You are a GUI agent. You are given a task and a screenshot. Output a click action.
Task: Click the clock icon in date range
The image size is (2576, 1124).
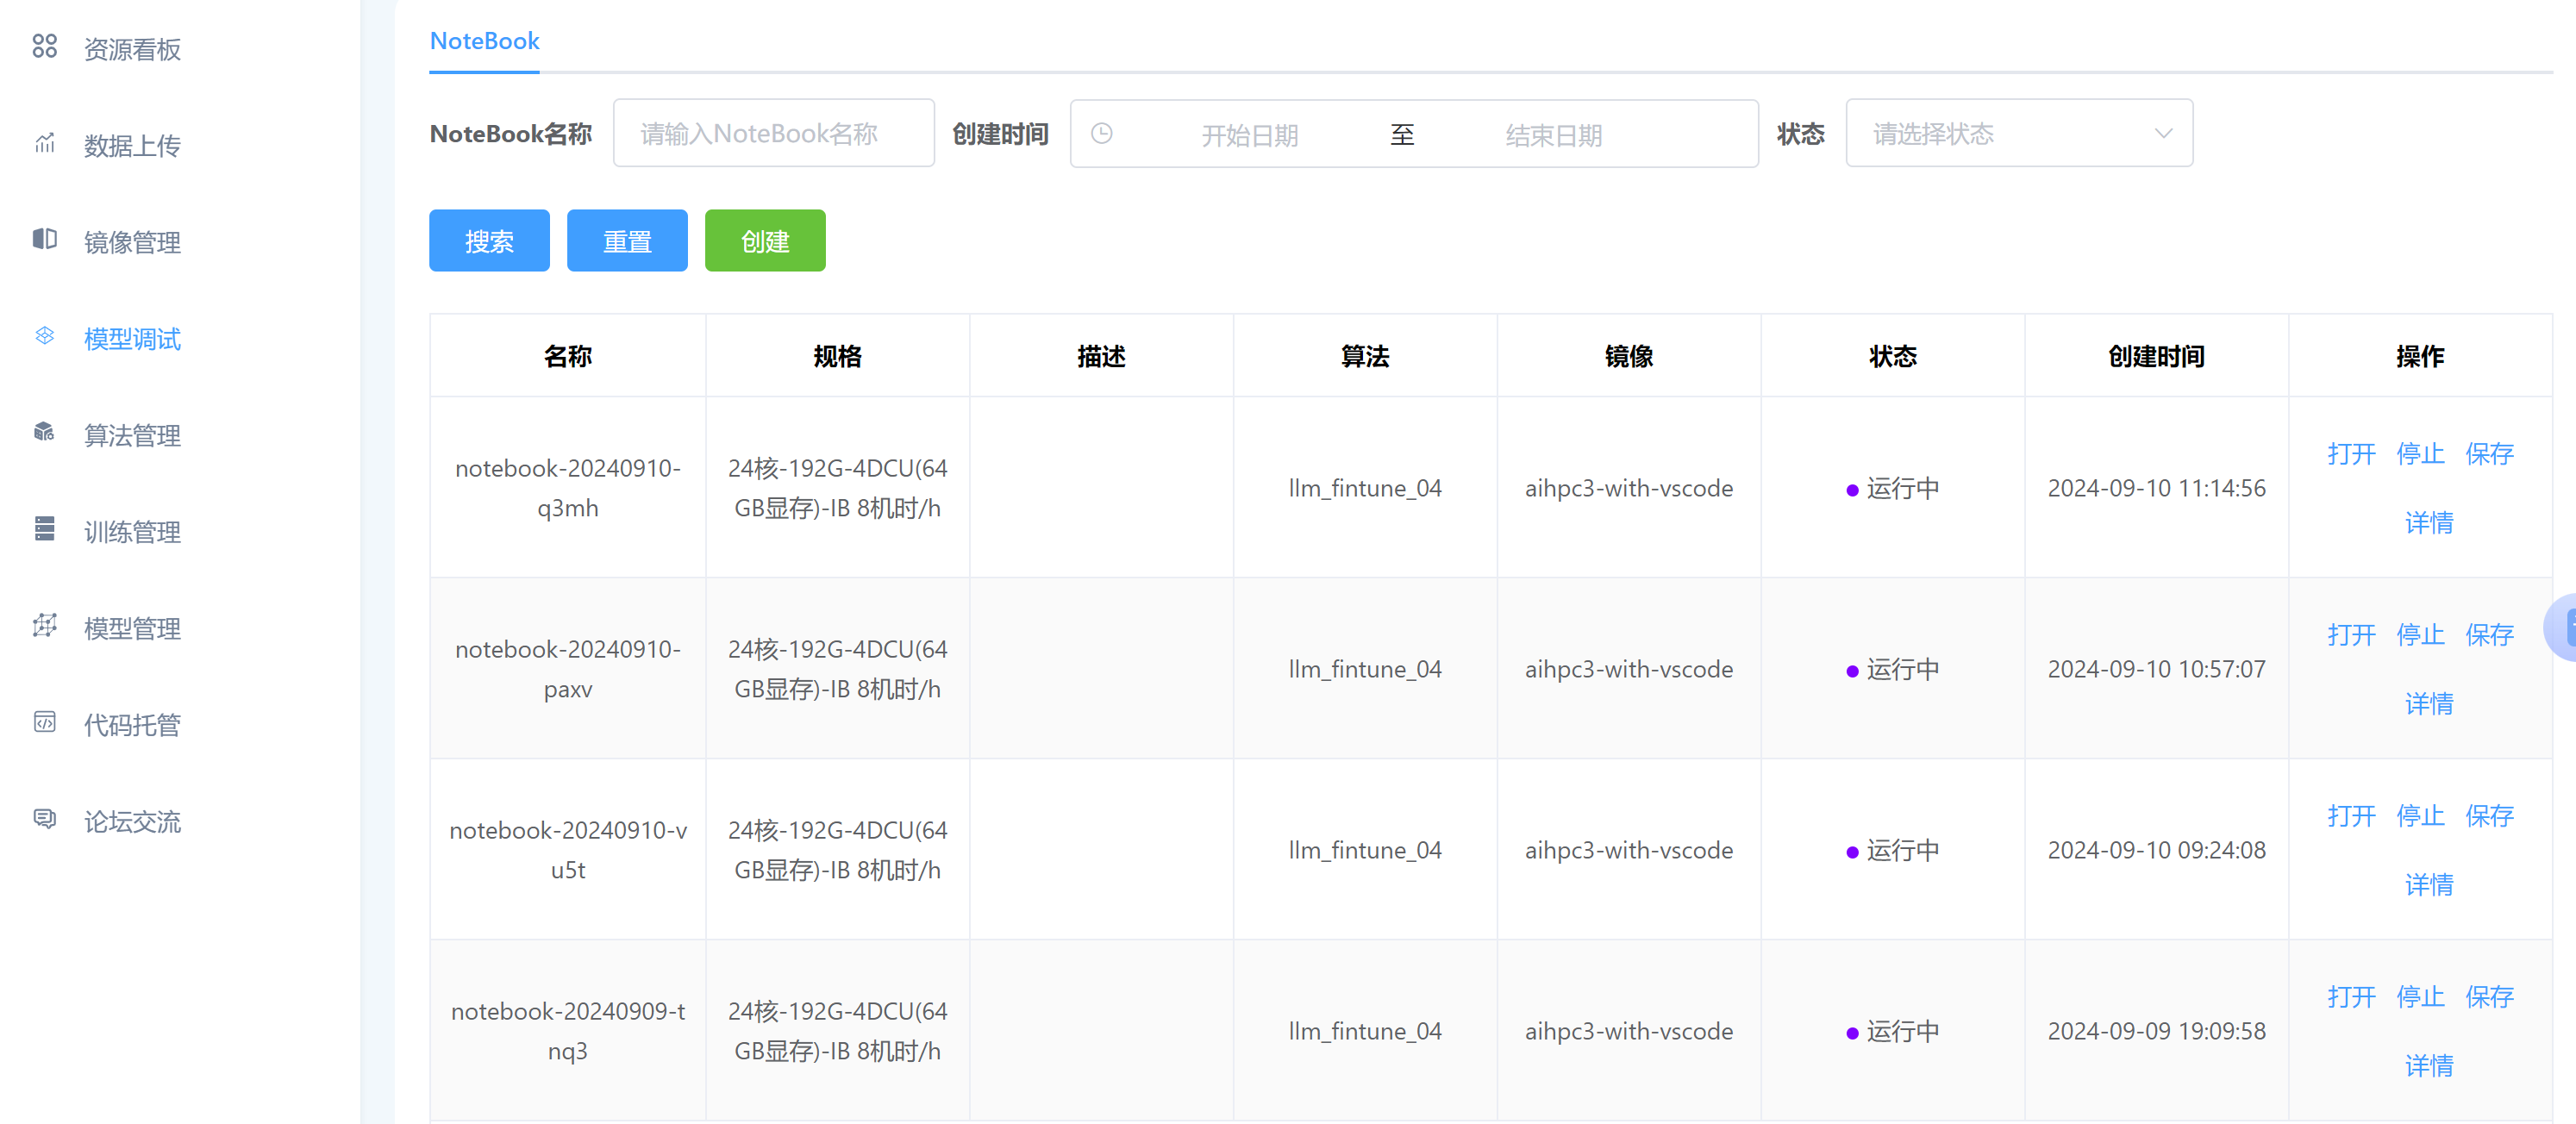(x=1101, y=133)
